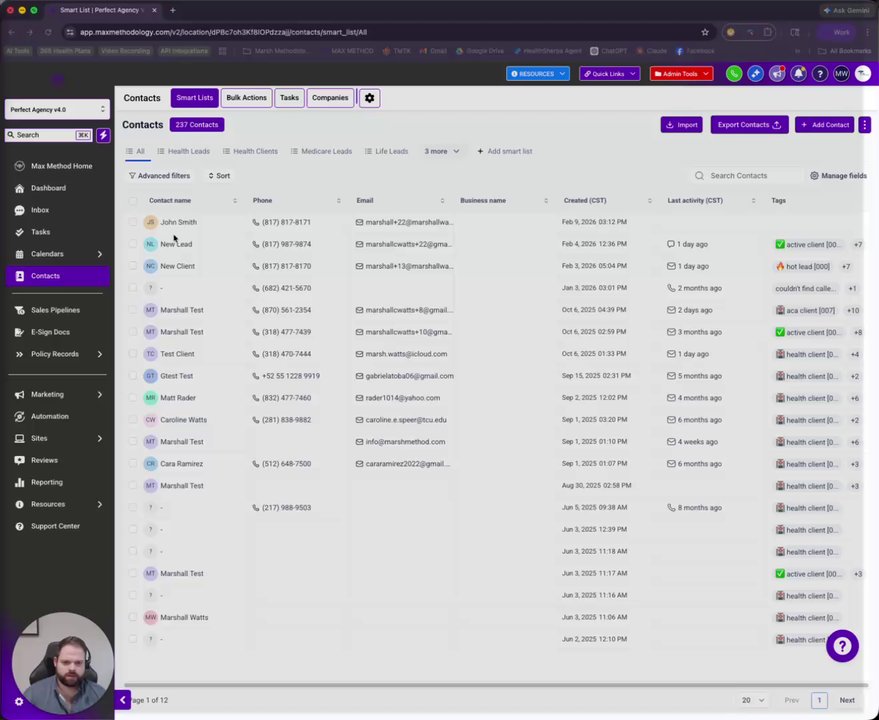
Task: Click the Dashboard home icon in sidebar
Action: point(20,188)
